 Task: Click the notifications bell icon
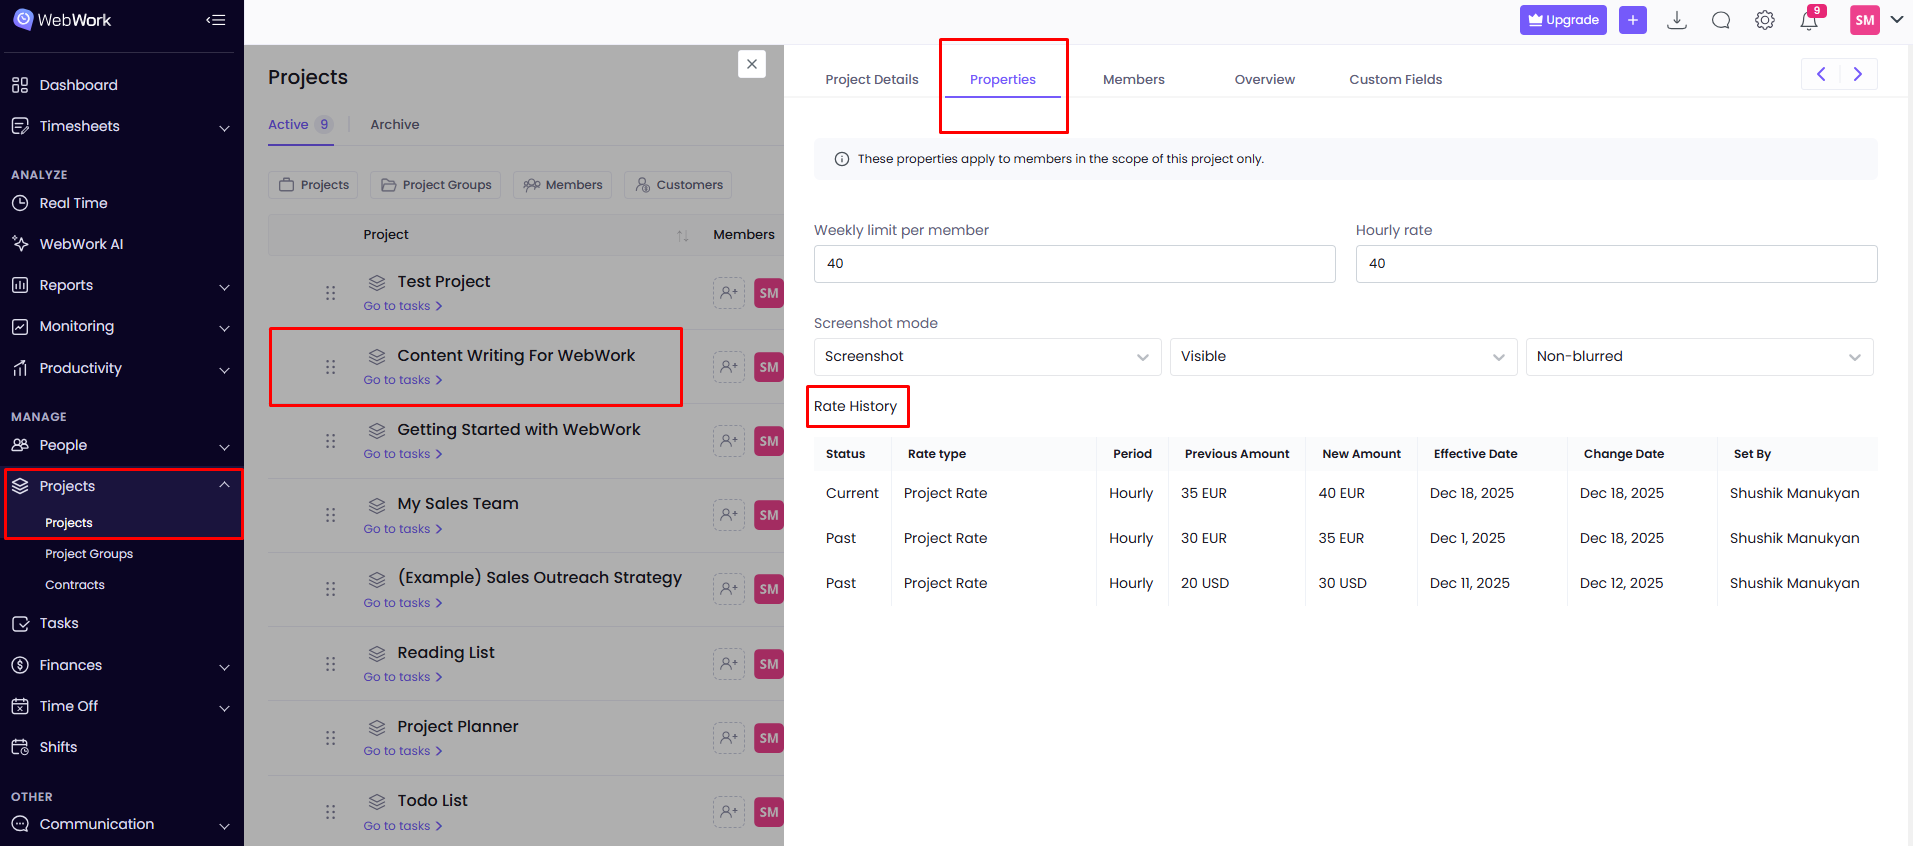[x=1808, y=21]
